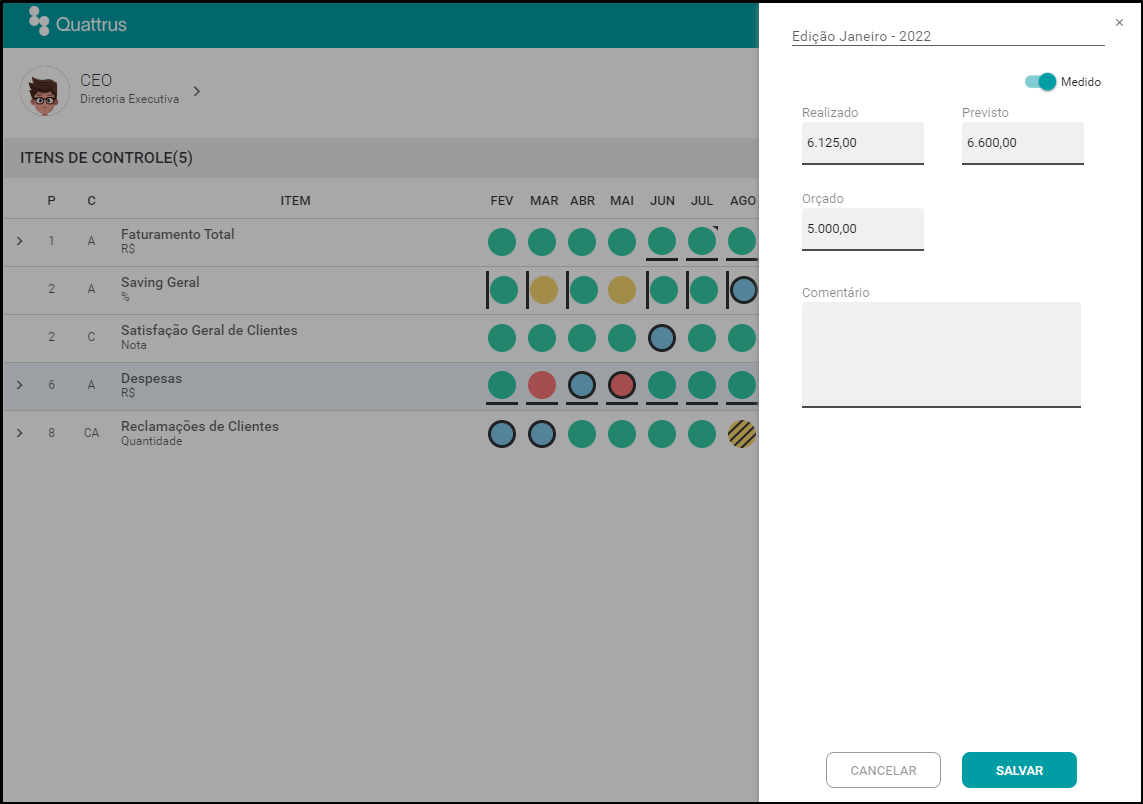
Task: Click the Reclamações de Clientes item name
Action: (200, 426)
